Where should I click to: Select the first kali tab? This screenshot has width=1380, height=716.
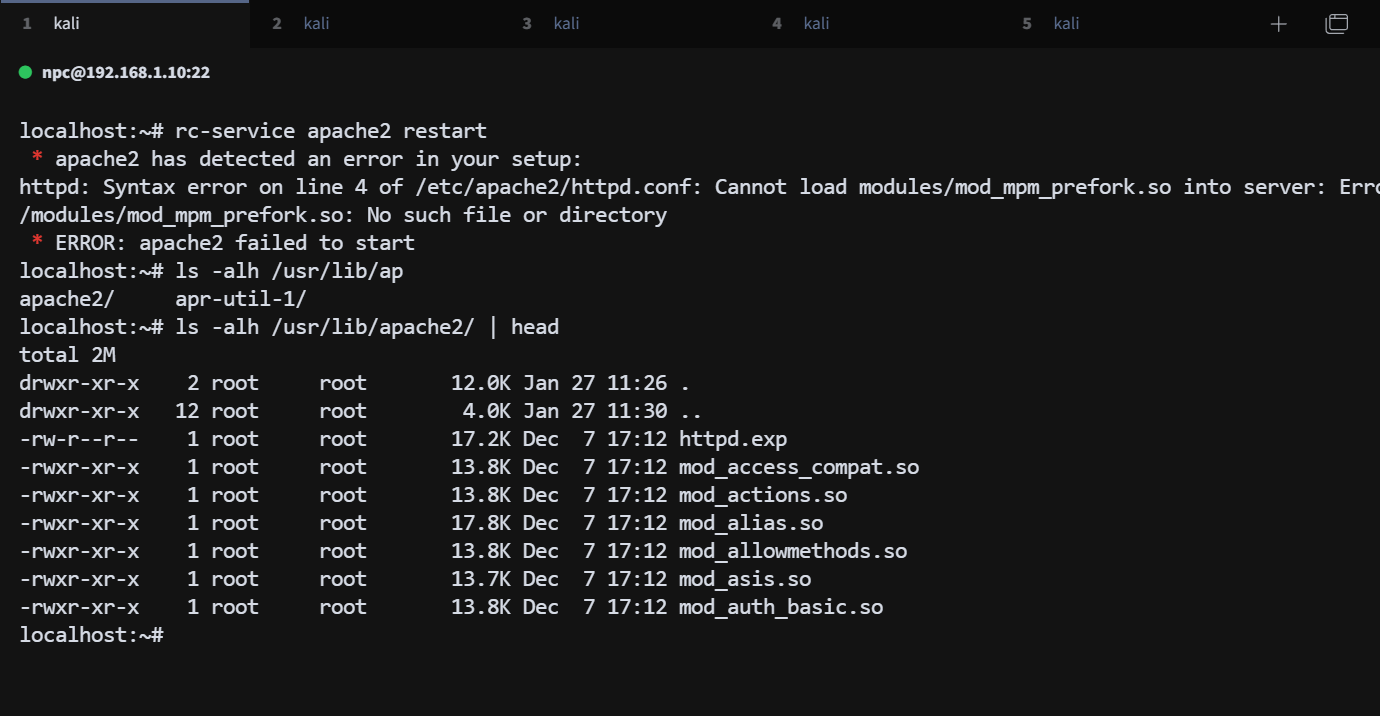click(x=66, y=23)
